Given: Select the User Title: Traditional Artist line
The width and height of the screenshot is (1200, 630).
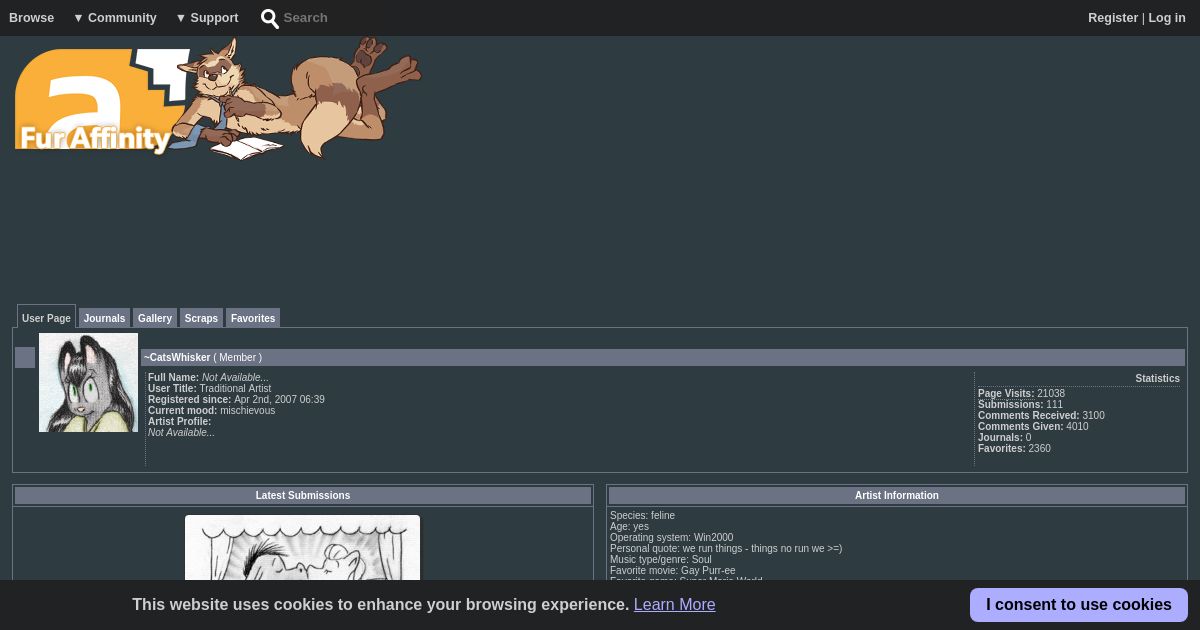Looking at the screenshot, I should [x=209, y=388].
